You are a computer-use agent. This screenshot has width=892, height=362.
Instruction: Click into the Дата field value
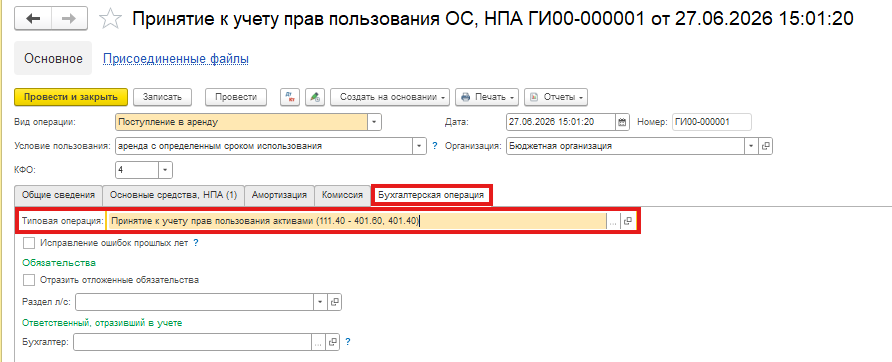coord(560,122)
